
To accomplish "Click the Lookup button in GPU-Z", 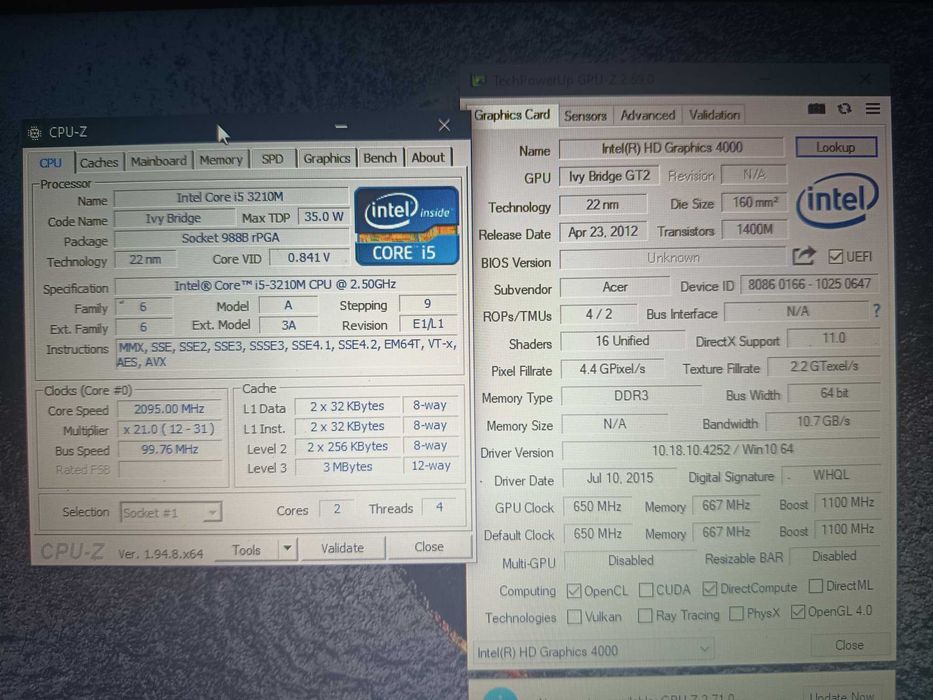I will (x=836, y=147).
